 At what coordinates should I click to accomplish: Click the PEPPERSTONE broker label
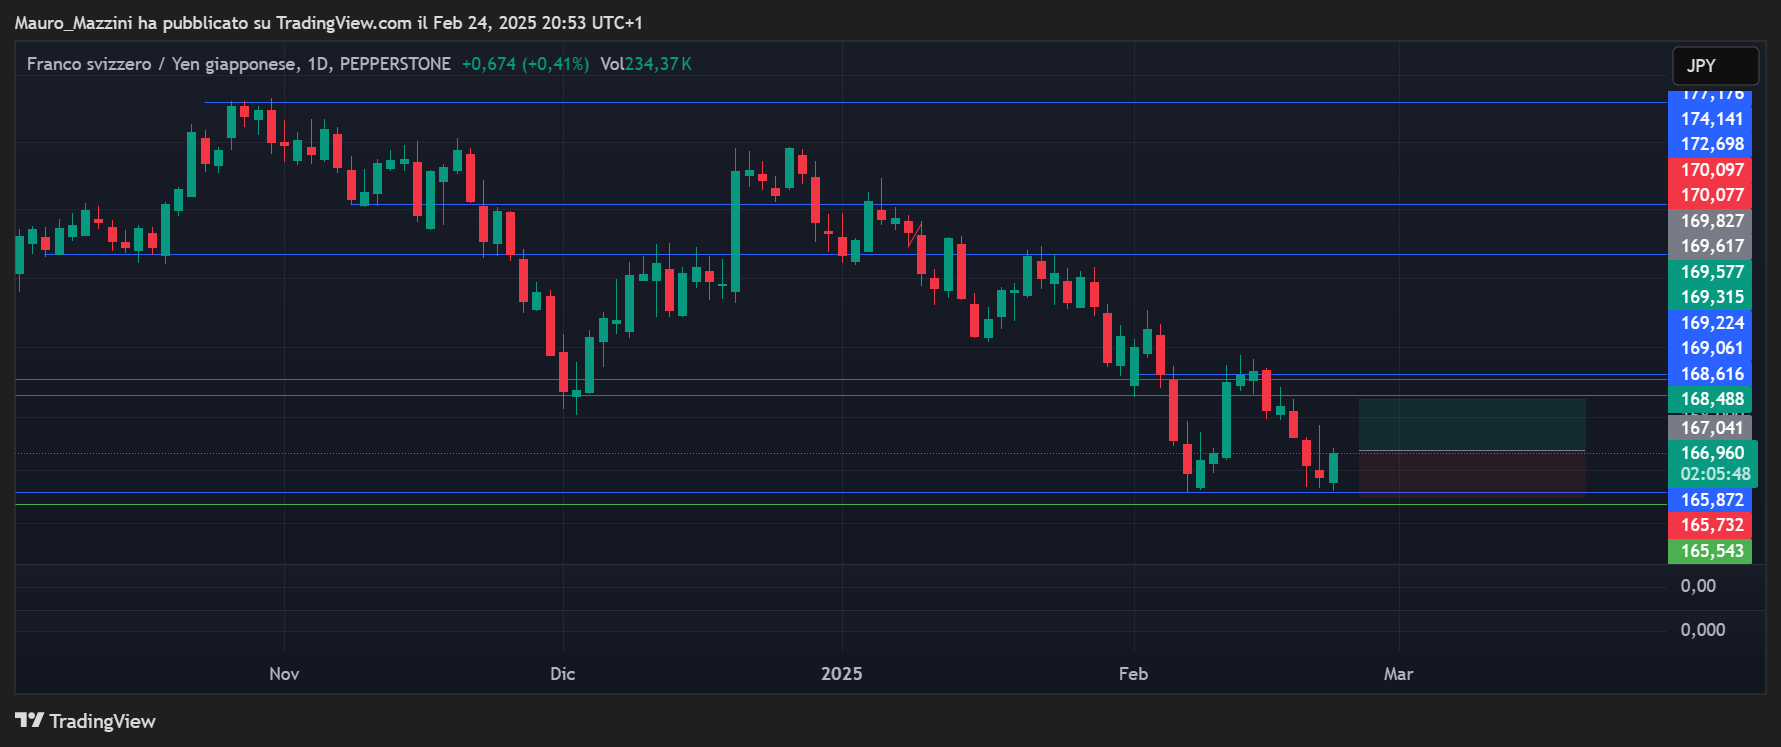[x=395, y=64]
